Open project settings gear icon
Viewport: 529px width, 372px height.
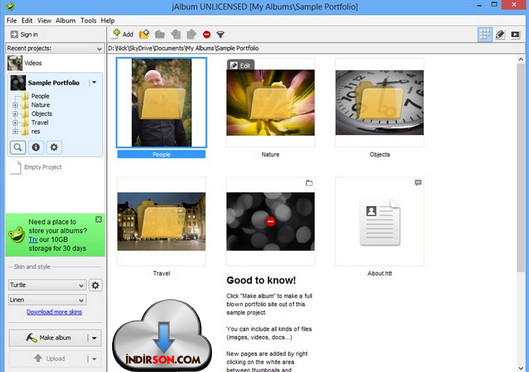54,147
